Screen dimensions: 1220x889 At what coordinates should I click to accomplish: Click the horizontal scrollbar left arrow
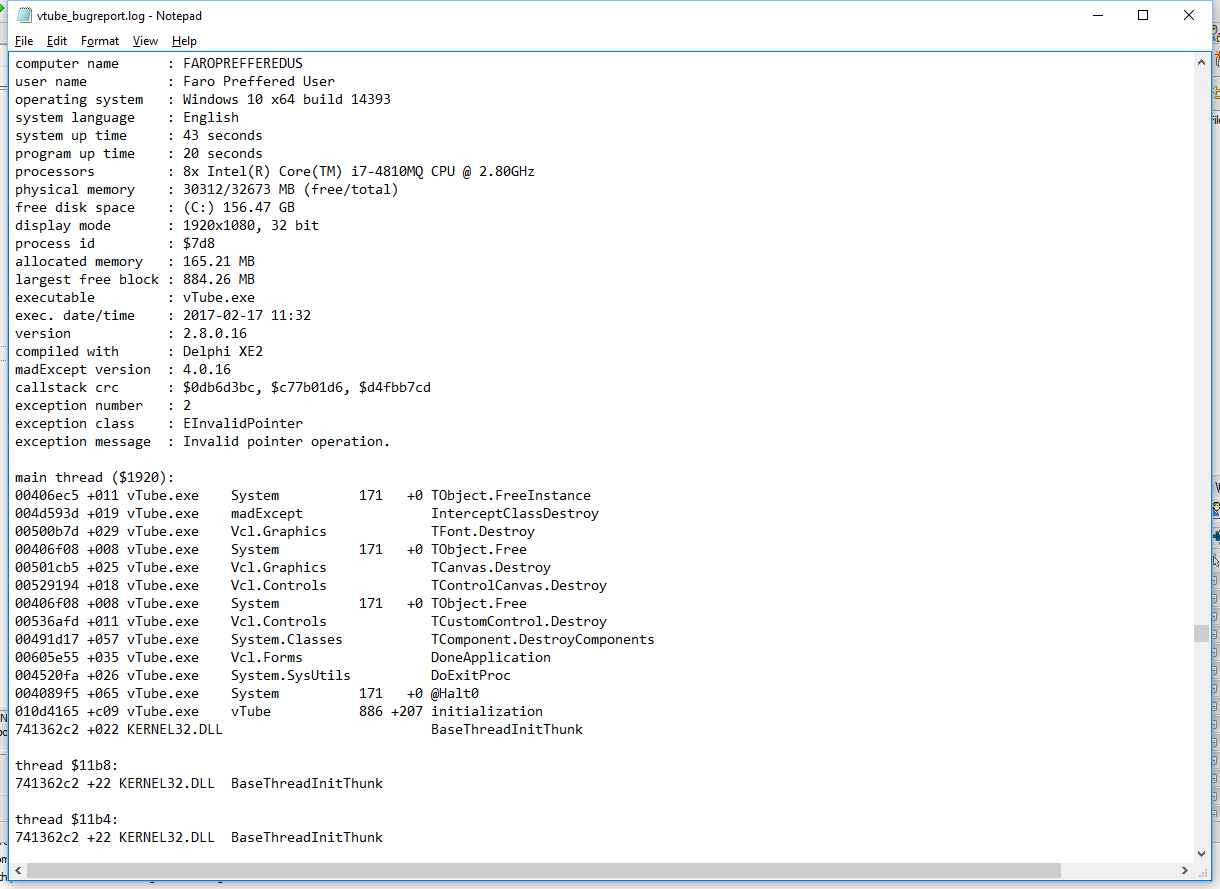[x=18, y=870]
